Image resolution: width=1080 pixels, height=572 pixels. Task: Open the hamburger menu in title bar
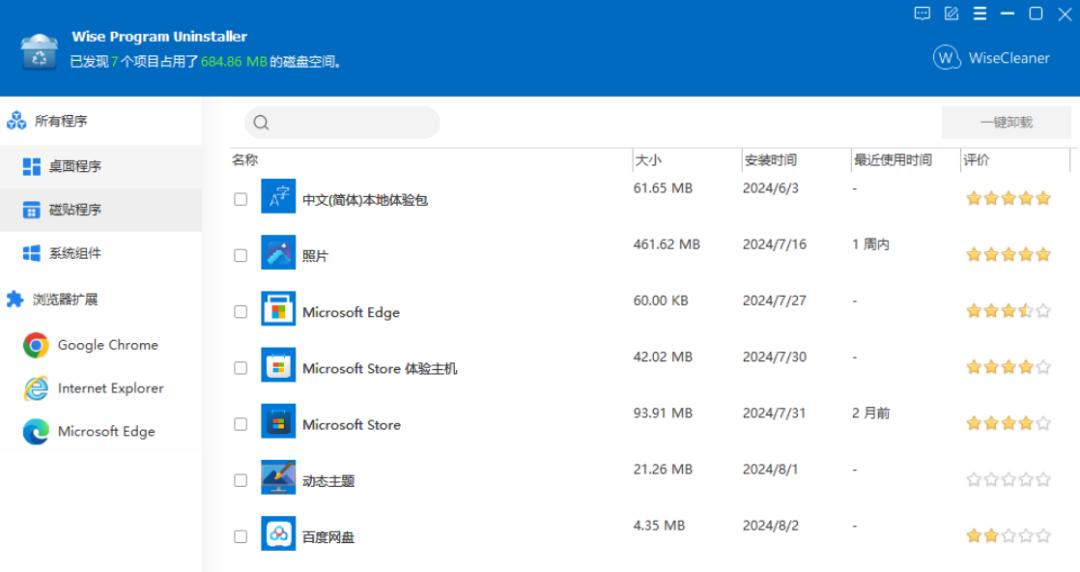(x=979, y=13)
